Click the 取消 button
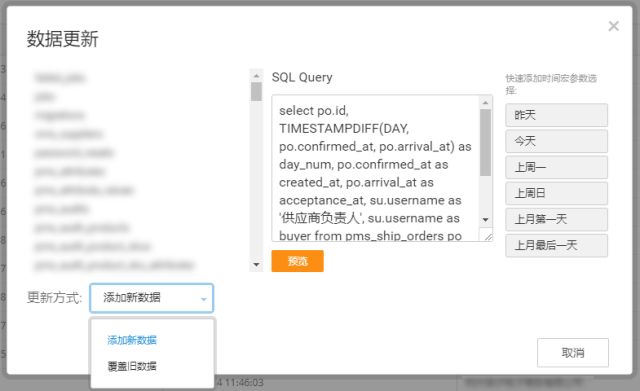Screen dimensions: 640x391 (573, 353)
